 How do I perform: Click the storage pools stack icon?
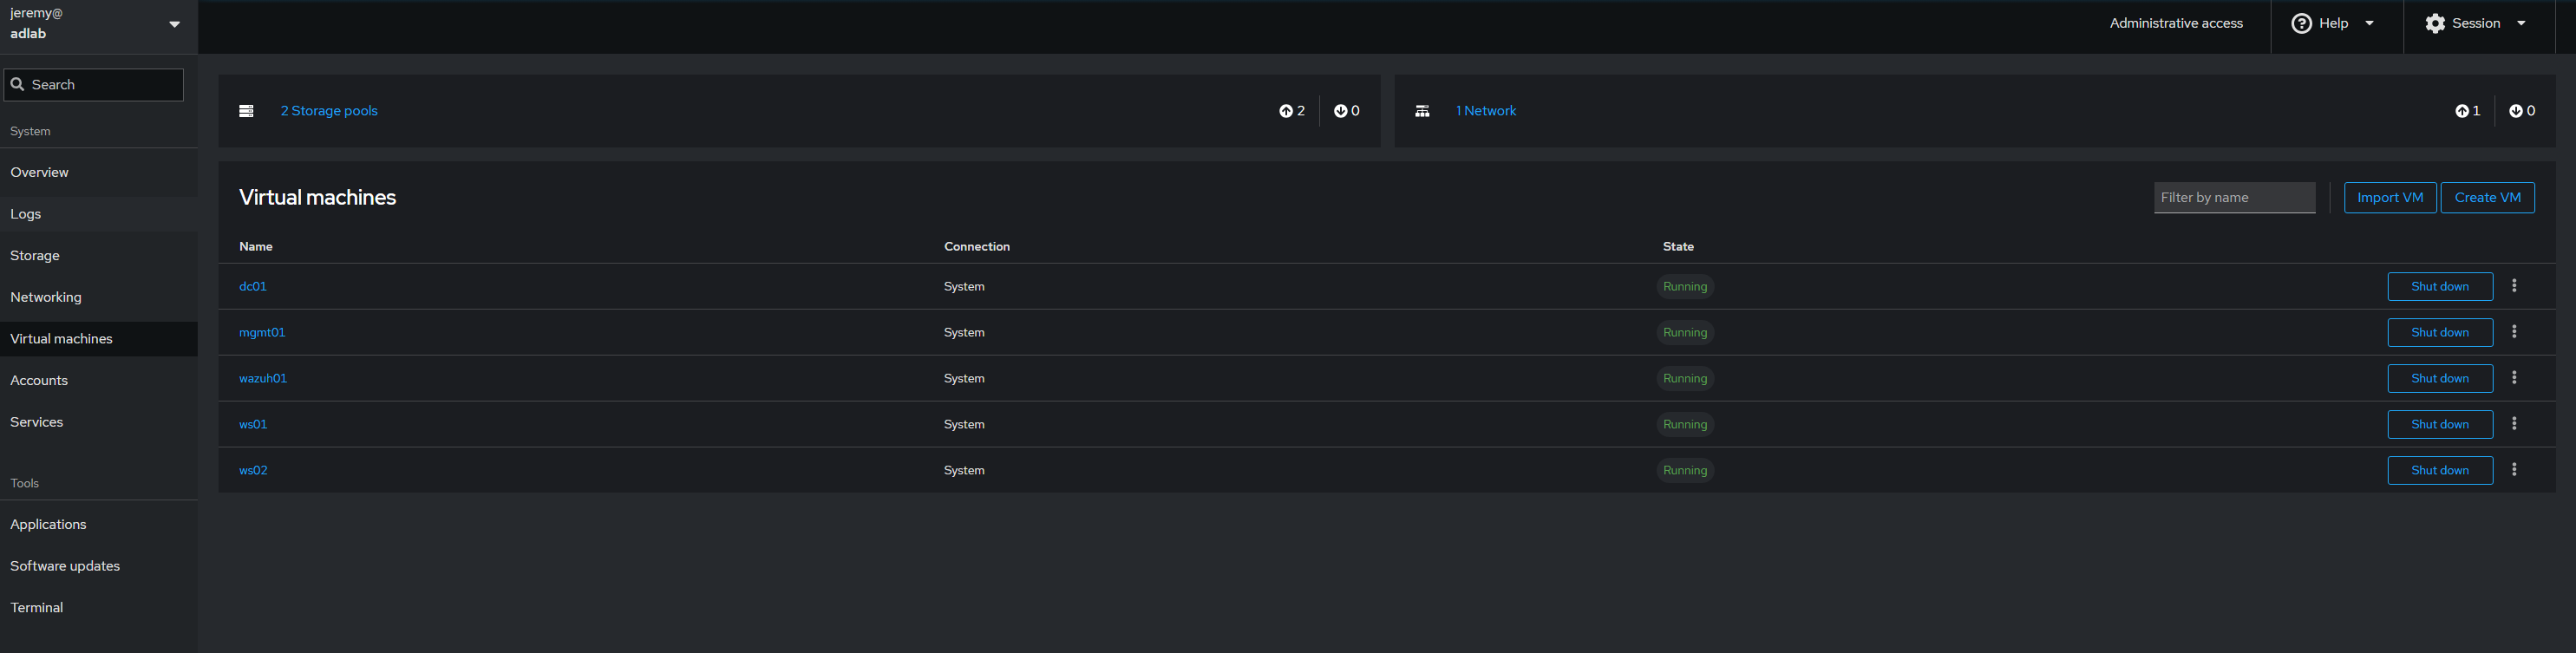pos(246,111)
